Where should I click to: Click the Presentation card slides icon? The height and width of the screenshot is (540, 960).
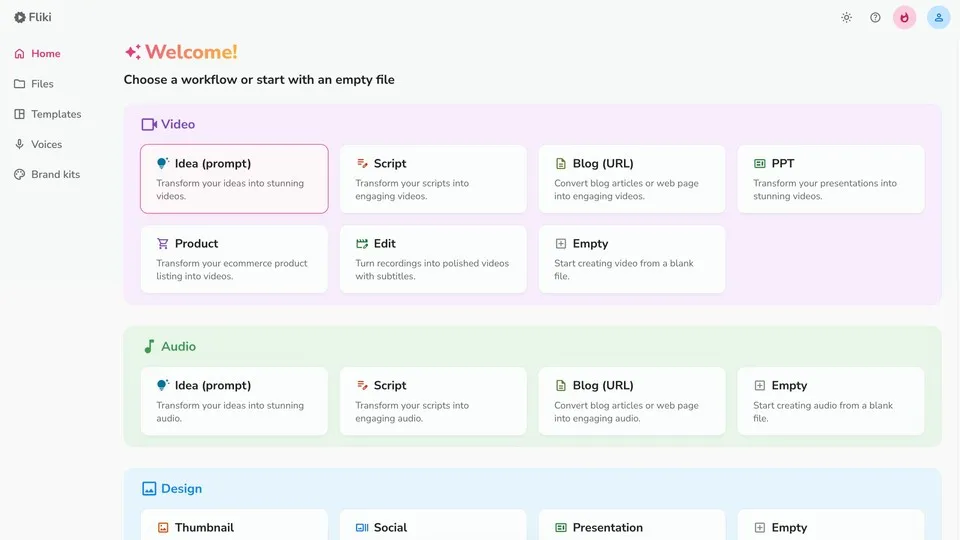561,528
